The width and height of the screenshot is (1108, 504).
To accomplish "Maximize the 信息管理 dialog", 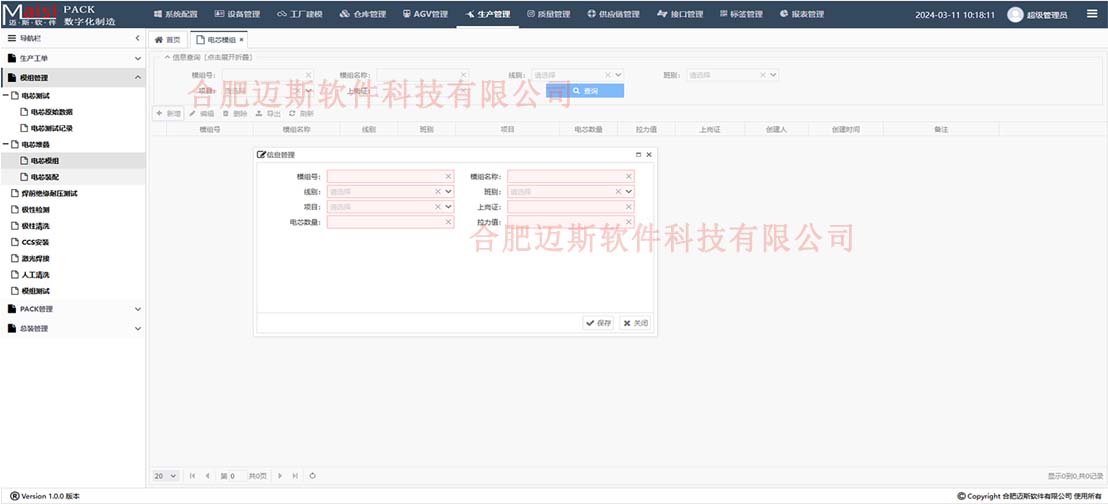I will pos(638,155).
